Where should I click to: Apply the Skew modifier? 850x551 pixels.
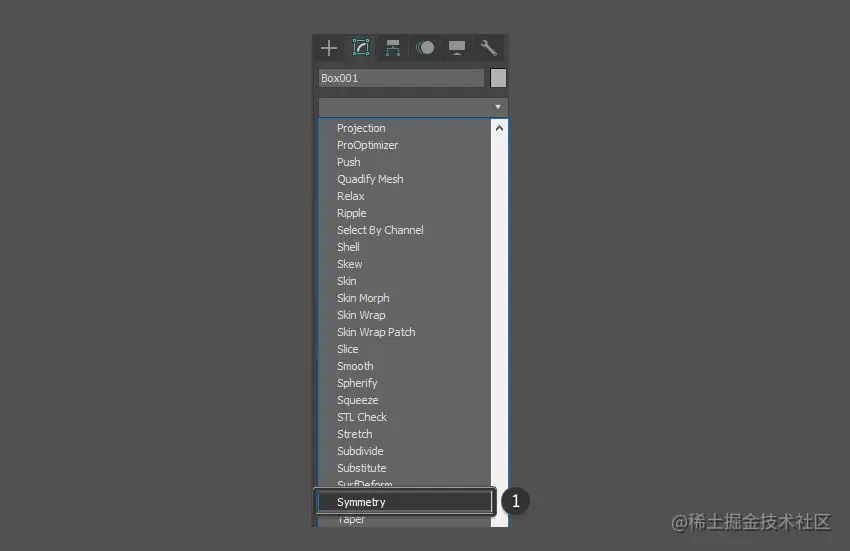[350, 264]
